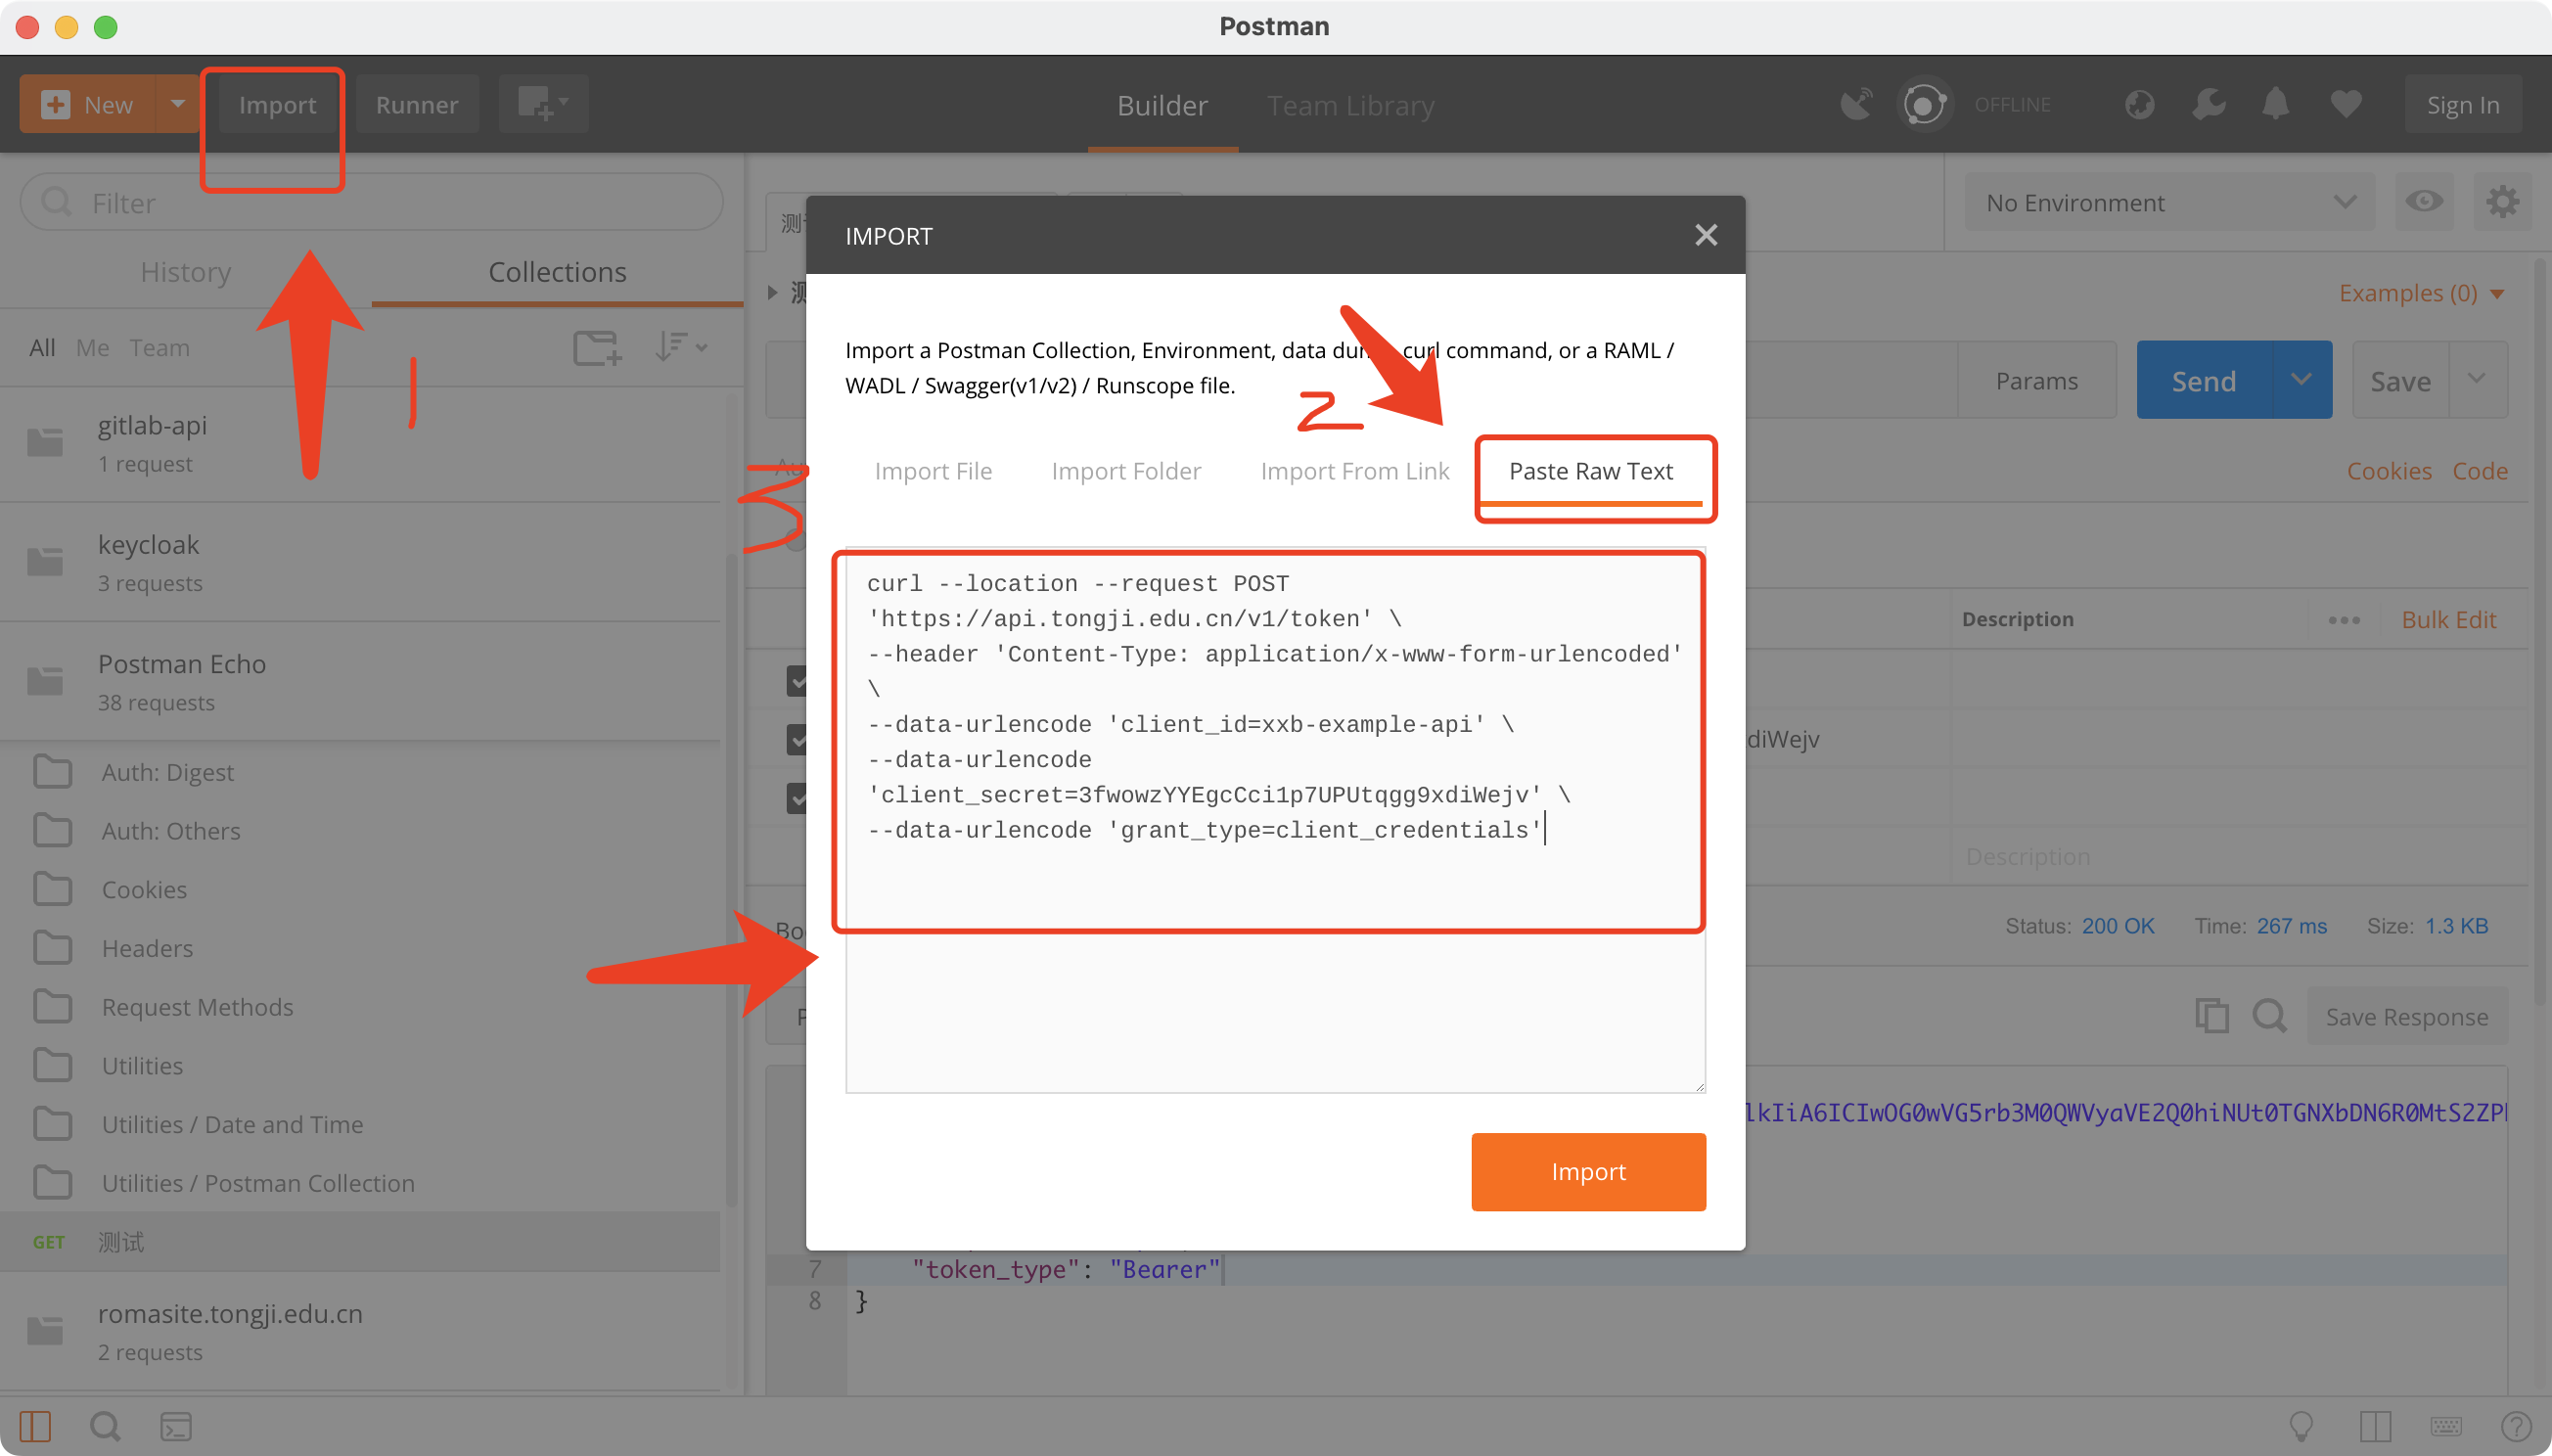Open the manage environments gear icon
This screenshot has height=1456, width=2552.
(x=2502, y=203)
